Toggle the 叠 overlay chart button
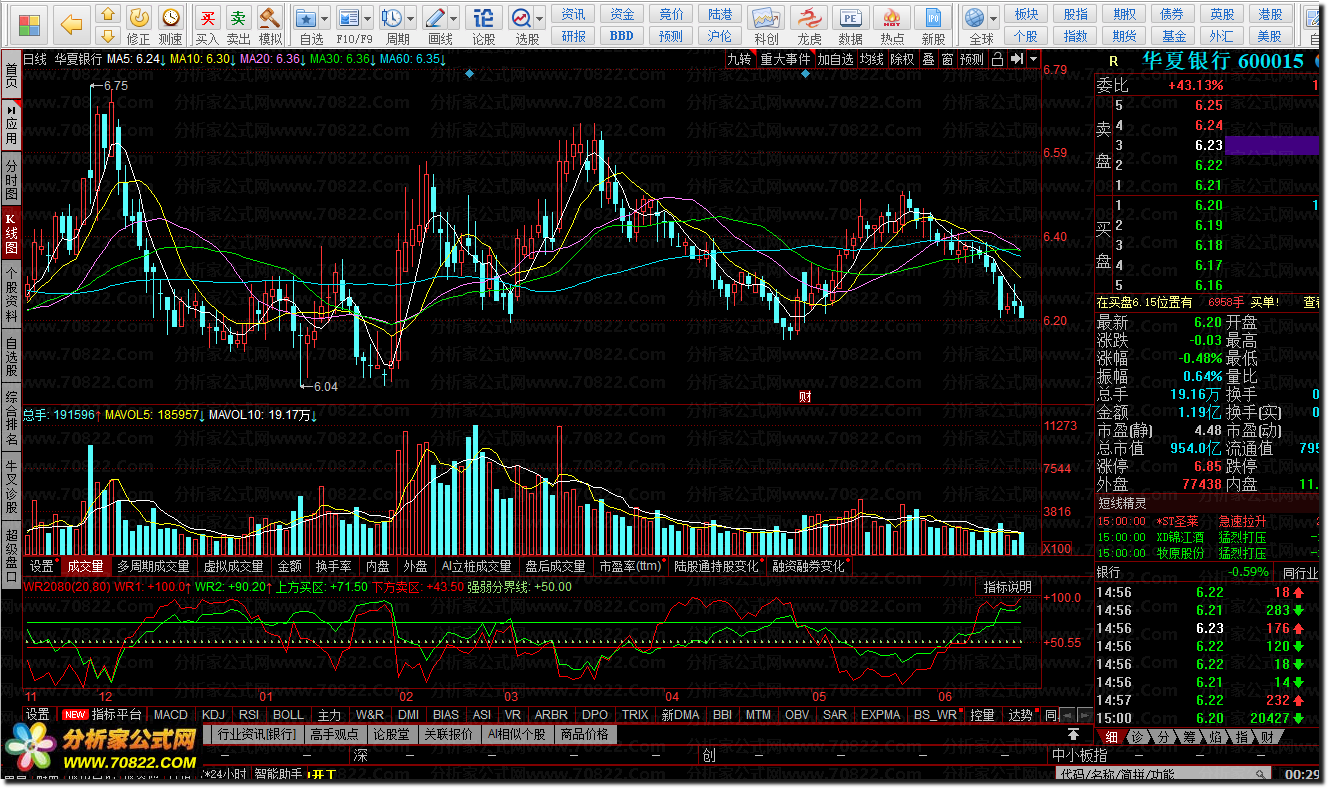Image resolution: width=1329 pixels, height=788 pixels. (929, 59)
